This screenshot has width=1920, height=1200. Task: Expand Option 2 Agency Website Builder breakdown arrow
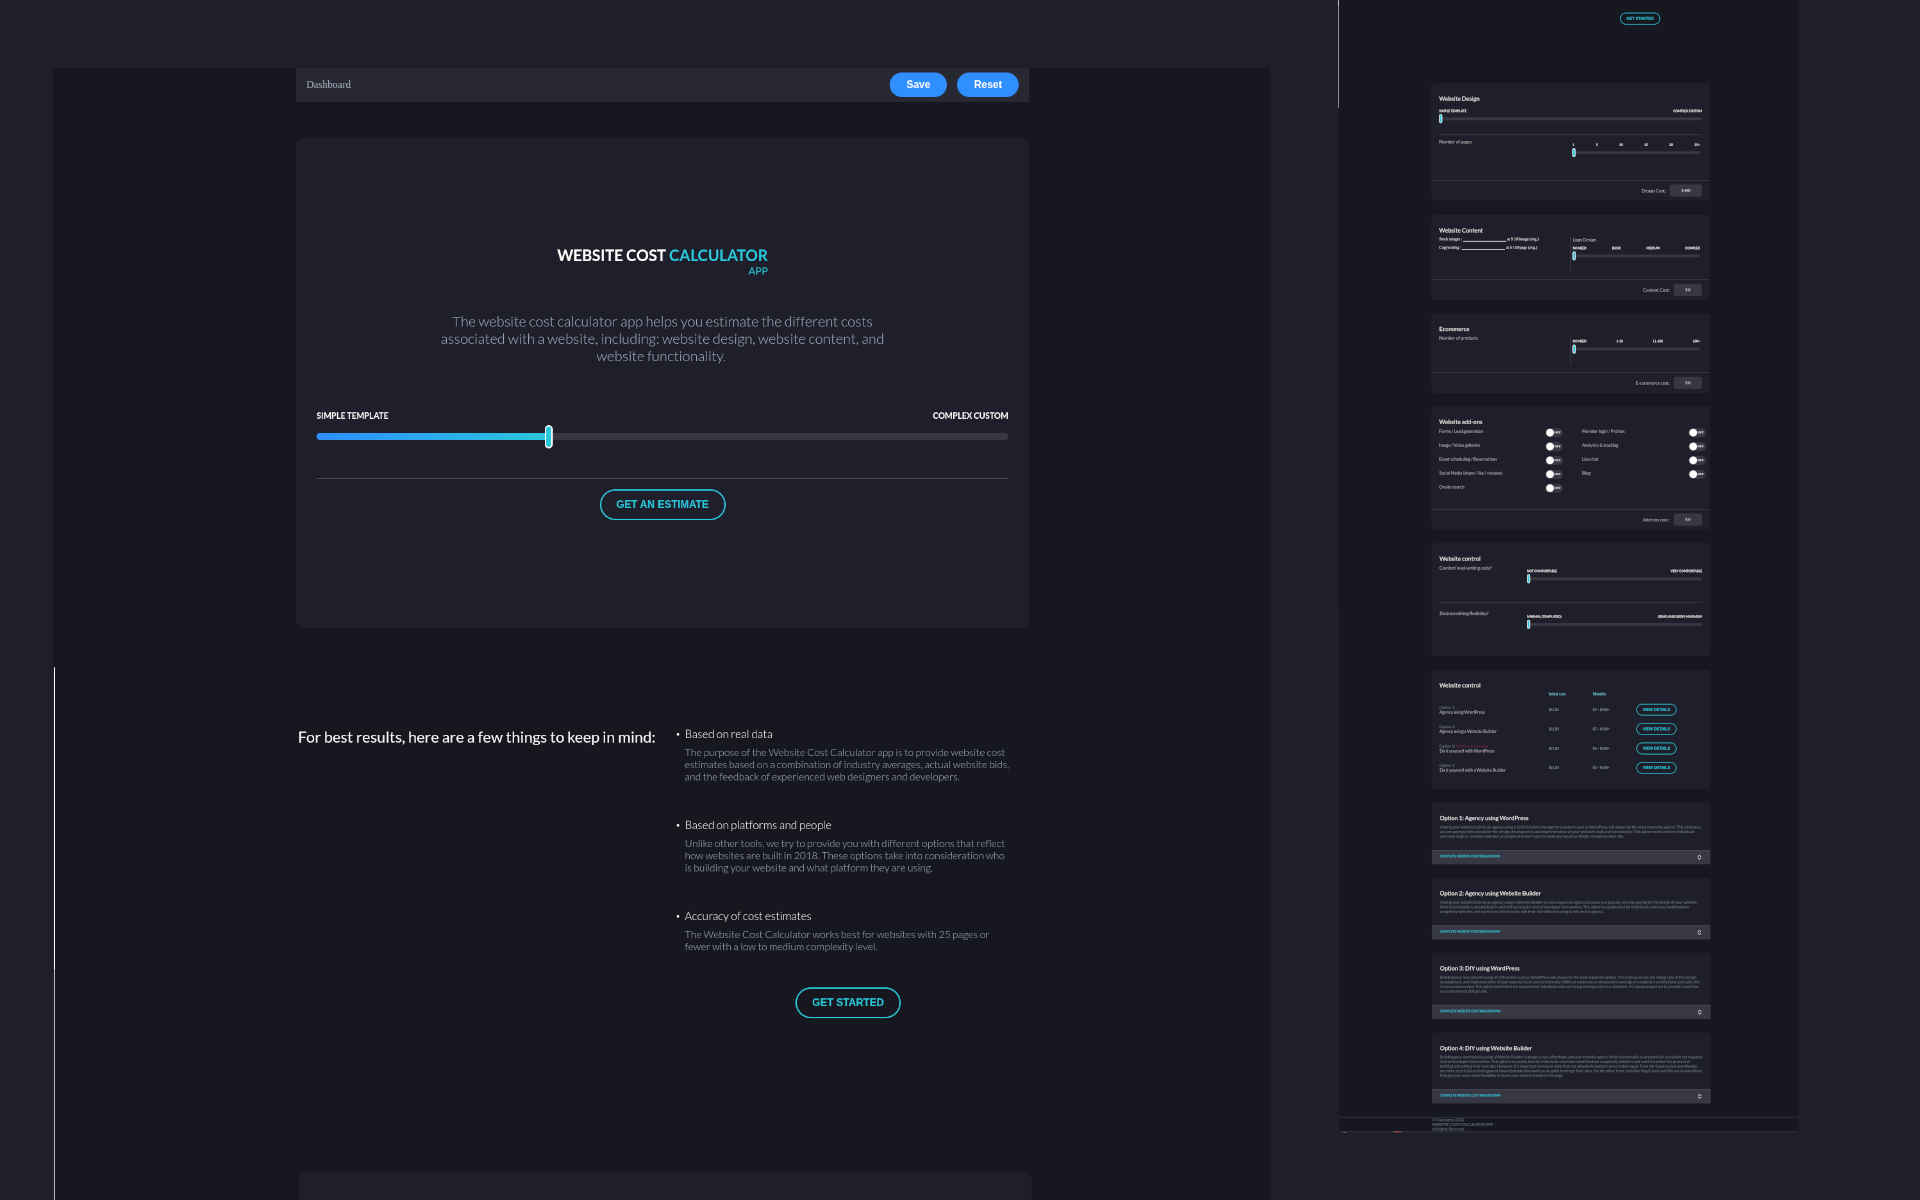tap(1699, 932)
